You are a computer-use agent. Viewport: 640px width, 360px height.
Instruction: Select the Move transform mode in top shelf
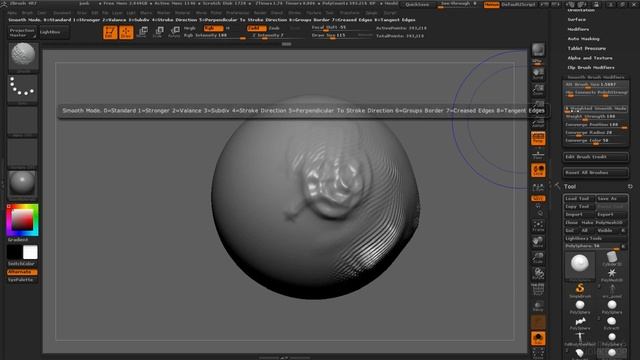(x=143, y=32)
